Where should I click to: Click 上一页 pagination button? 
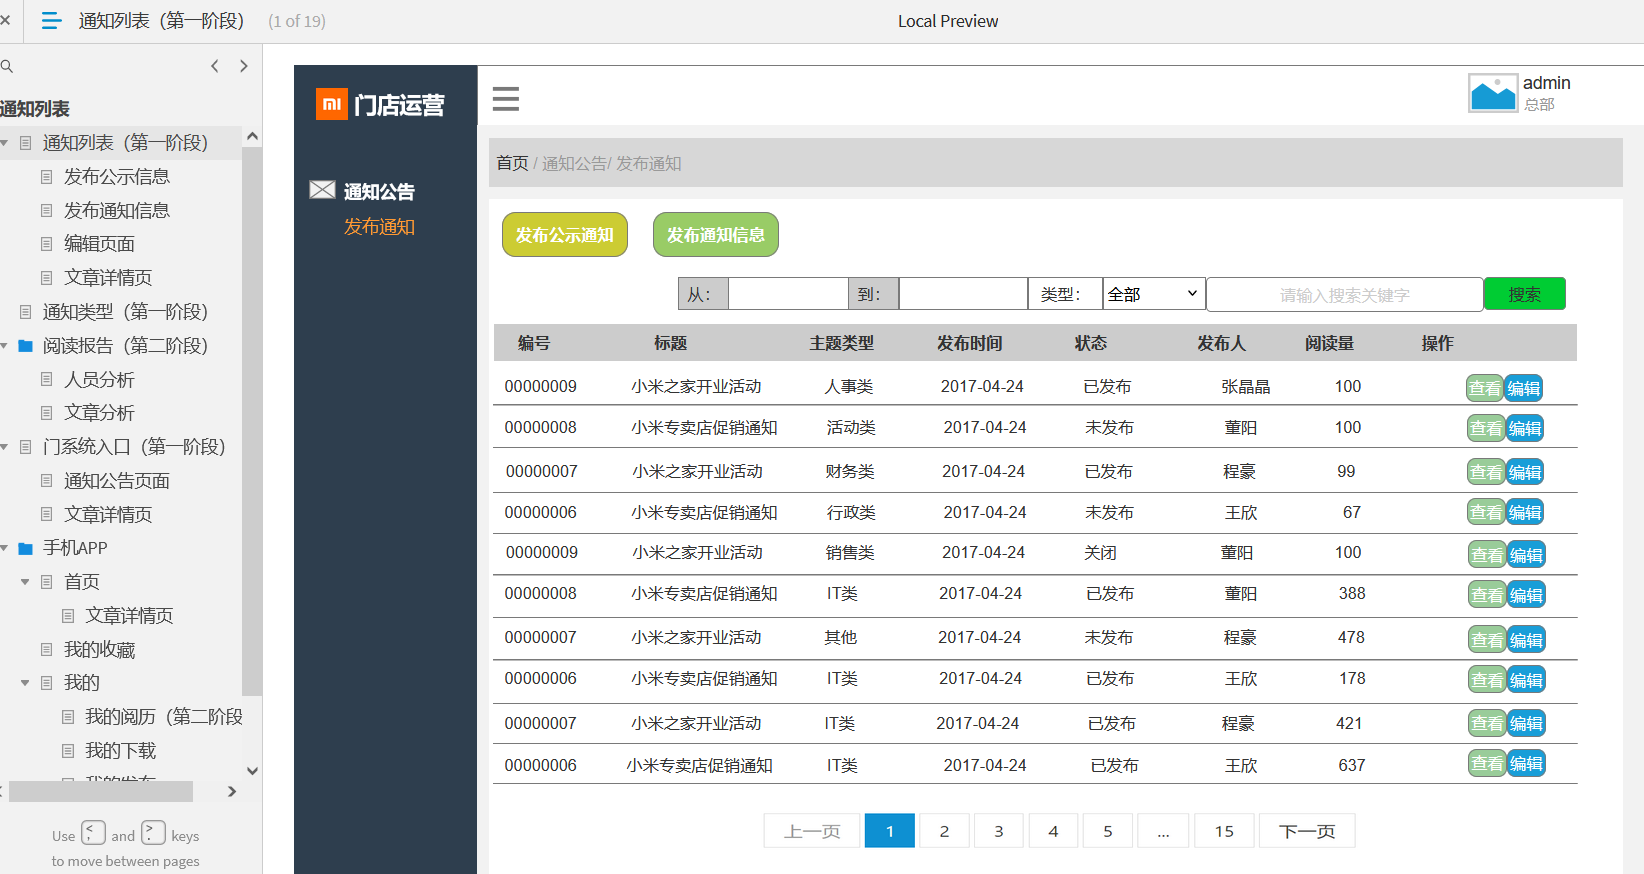[812, 831]
